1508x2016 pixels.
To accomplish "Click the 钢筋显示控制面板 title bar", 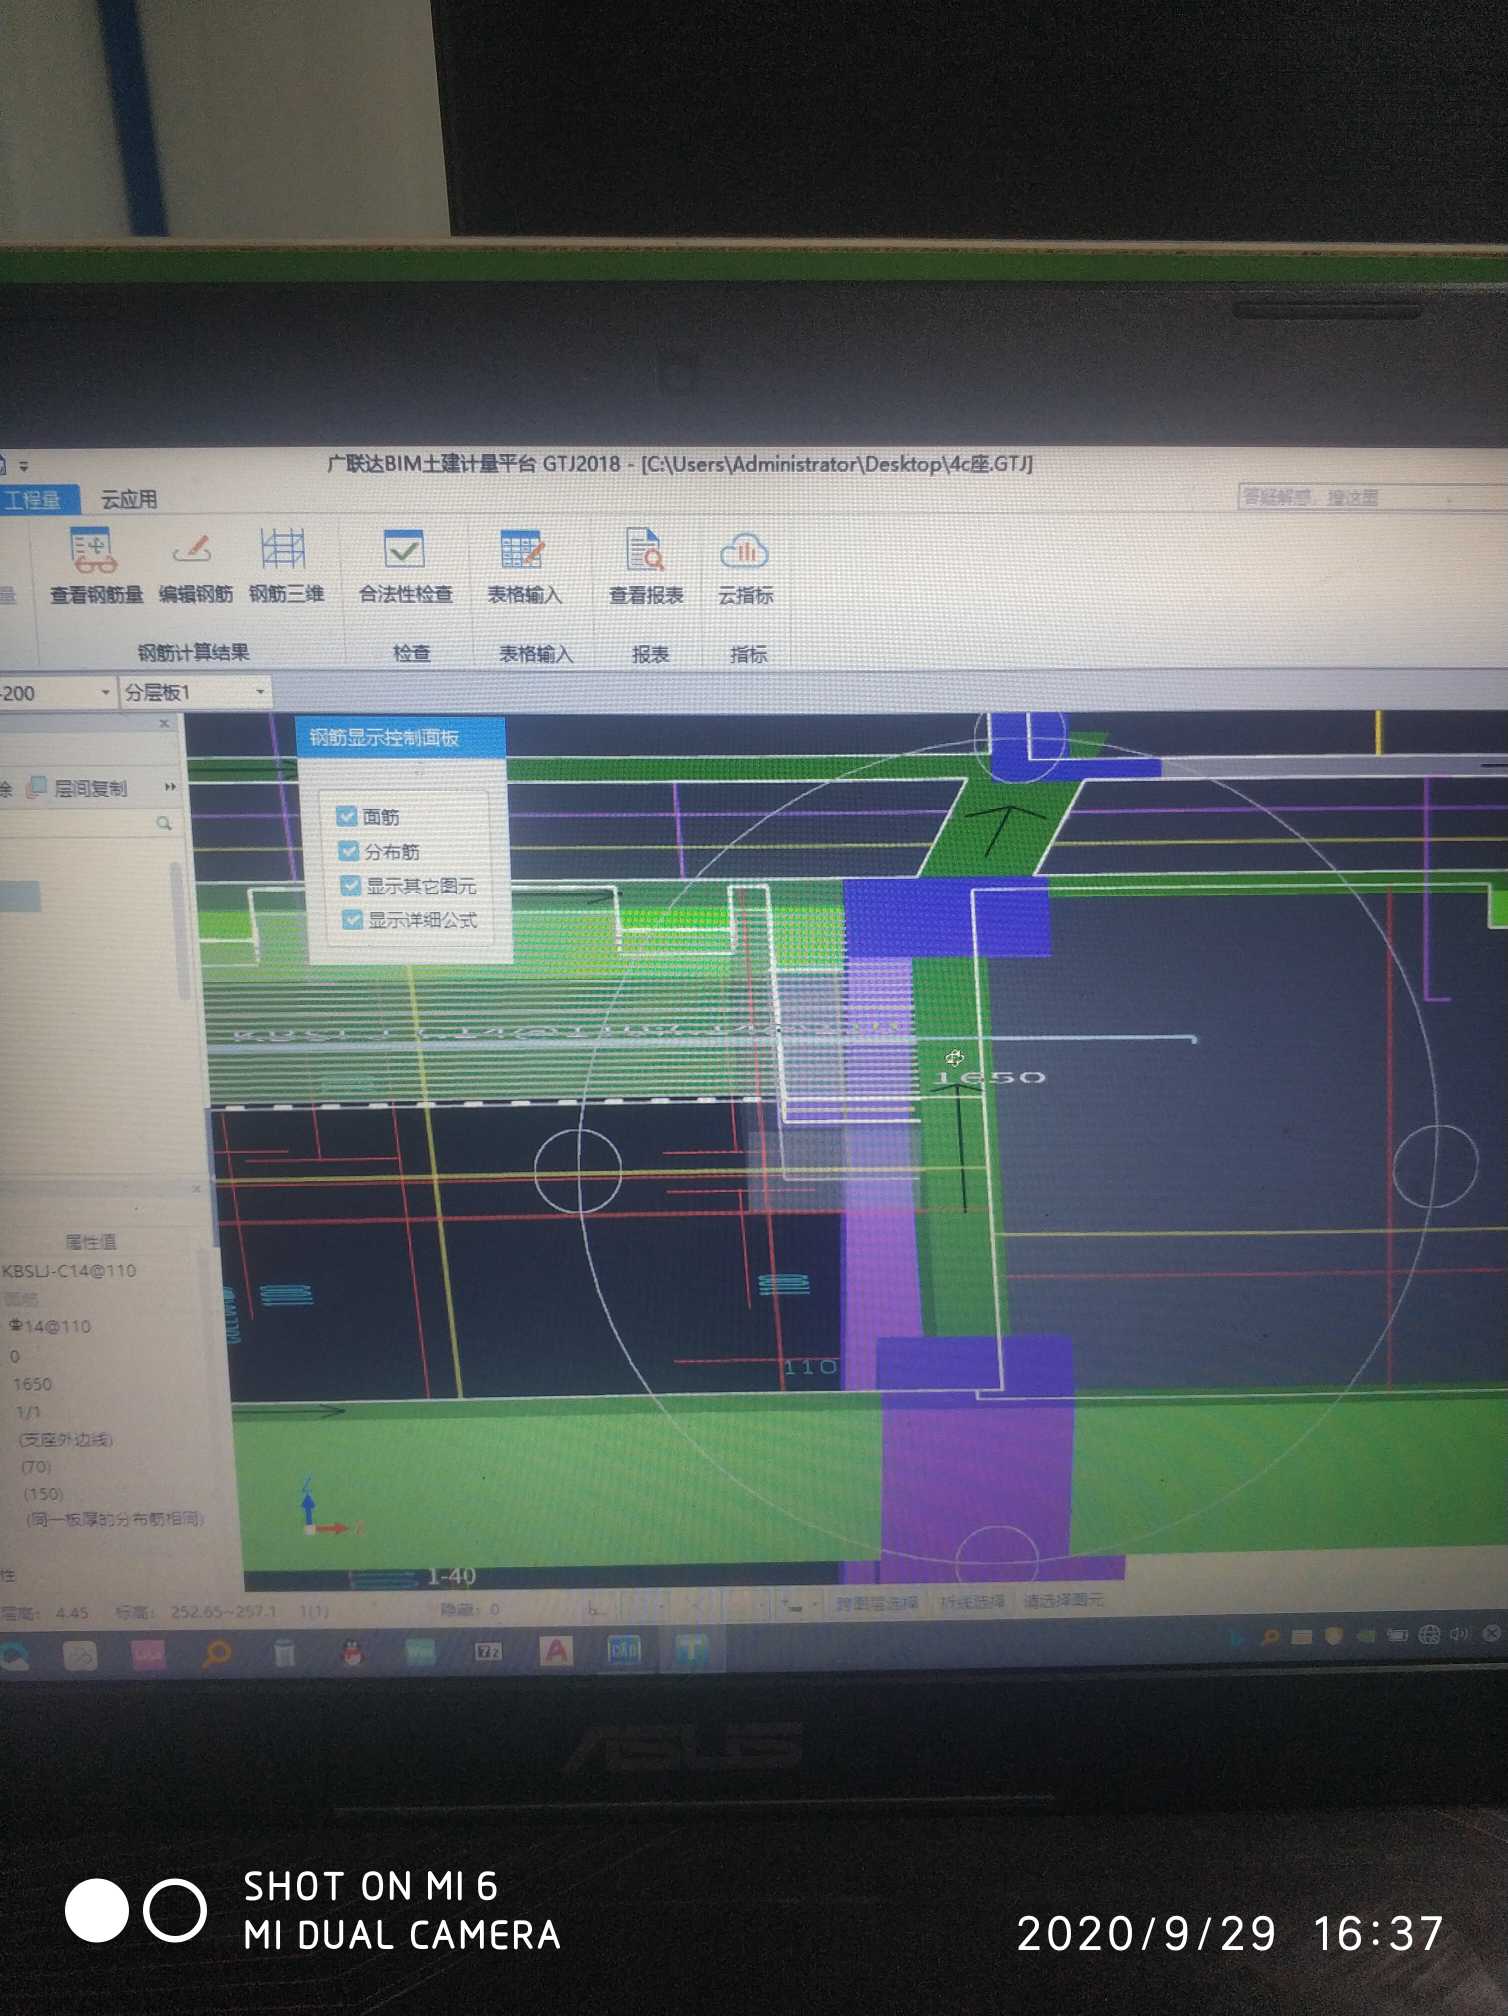I will 400,738.
